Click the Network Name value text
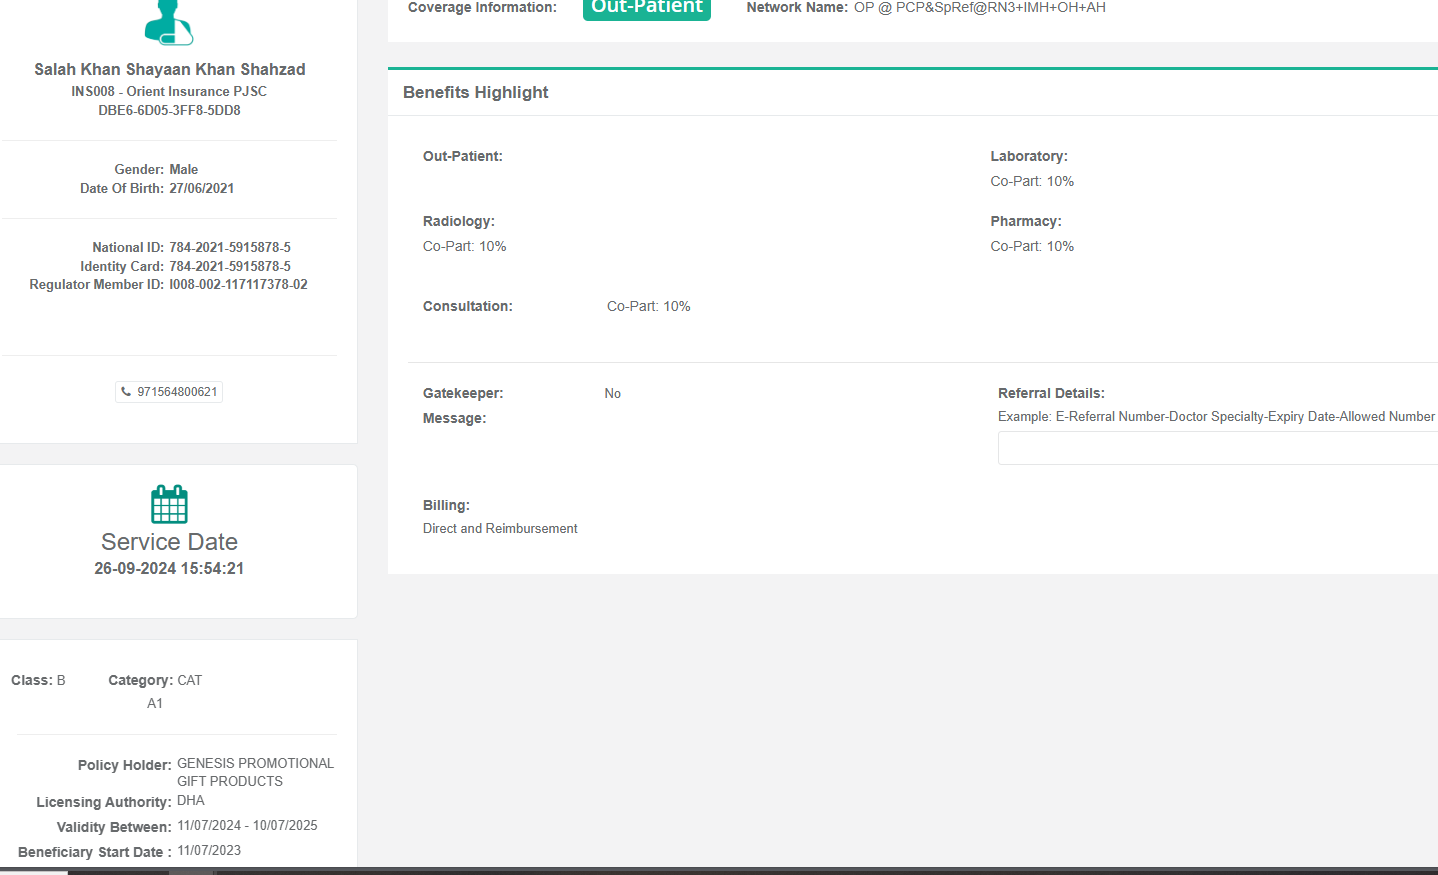Image resolution: width=1438 pixels, height=875 pixels. pyautogui.click(x=979, y=8)
